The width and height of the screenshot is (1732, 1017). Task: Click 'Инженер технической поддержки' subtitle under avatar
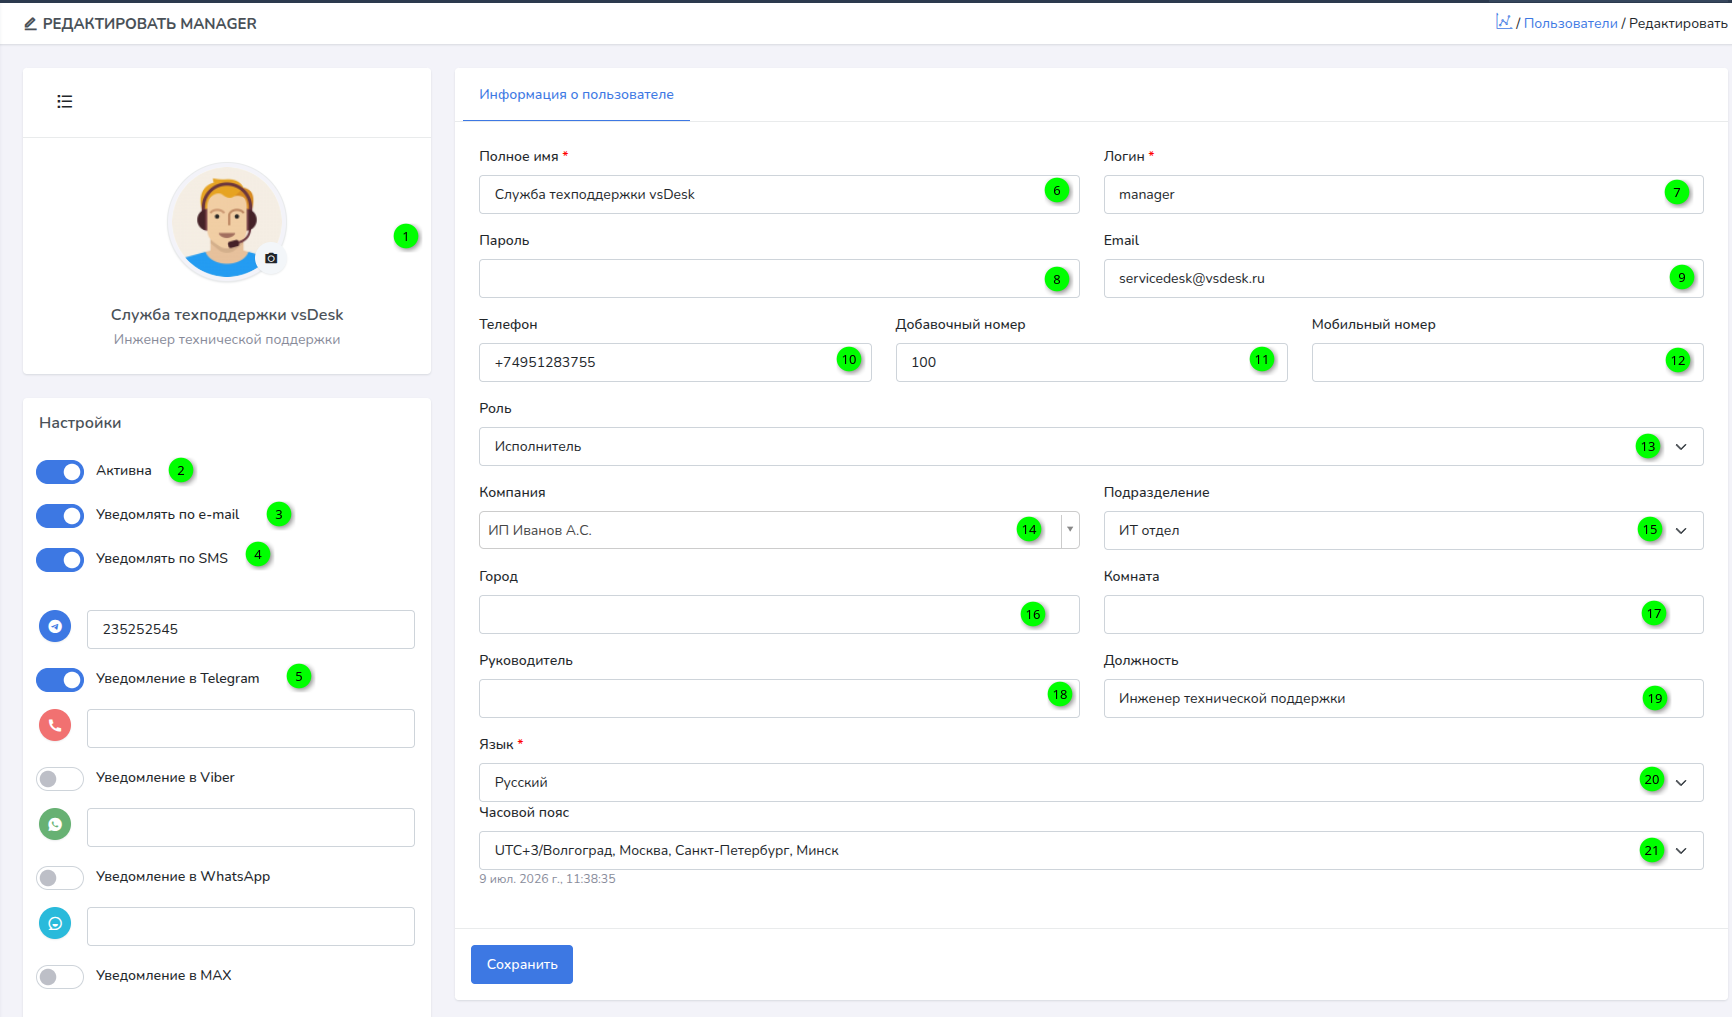click(x=227, y=340)
